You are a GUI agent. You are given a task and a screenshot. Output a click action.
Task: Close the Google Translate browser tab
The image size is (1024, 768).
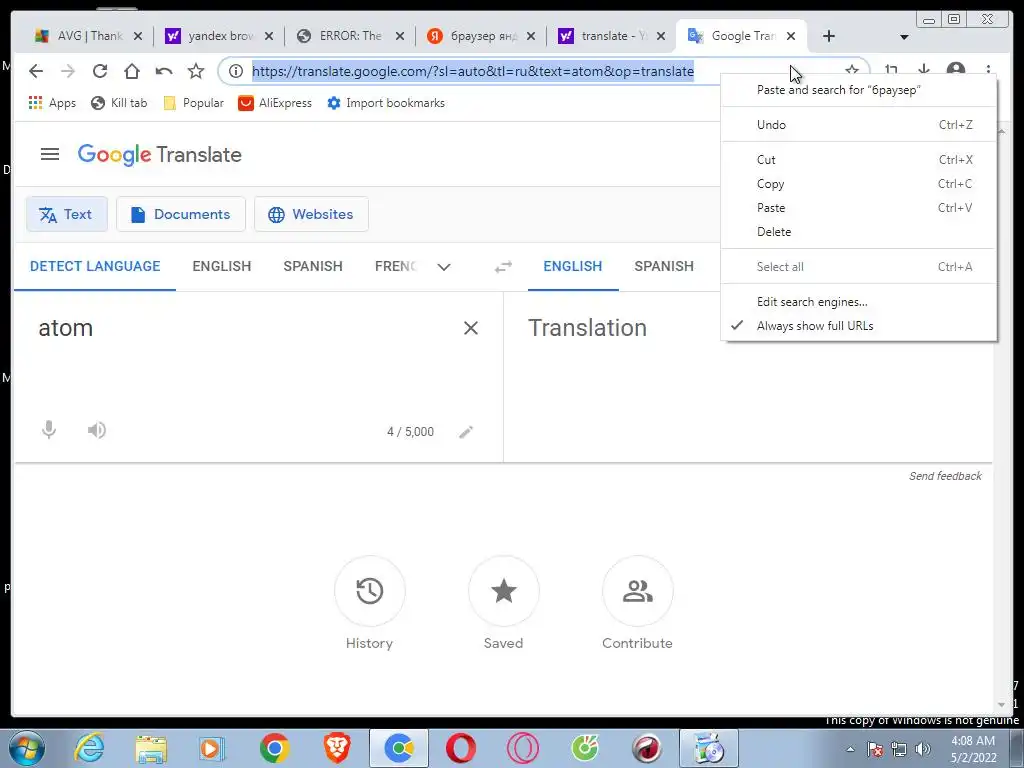click(x=791, y=36)
